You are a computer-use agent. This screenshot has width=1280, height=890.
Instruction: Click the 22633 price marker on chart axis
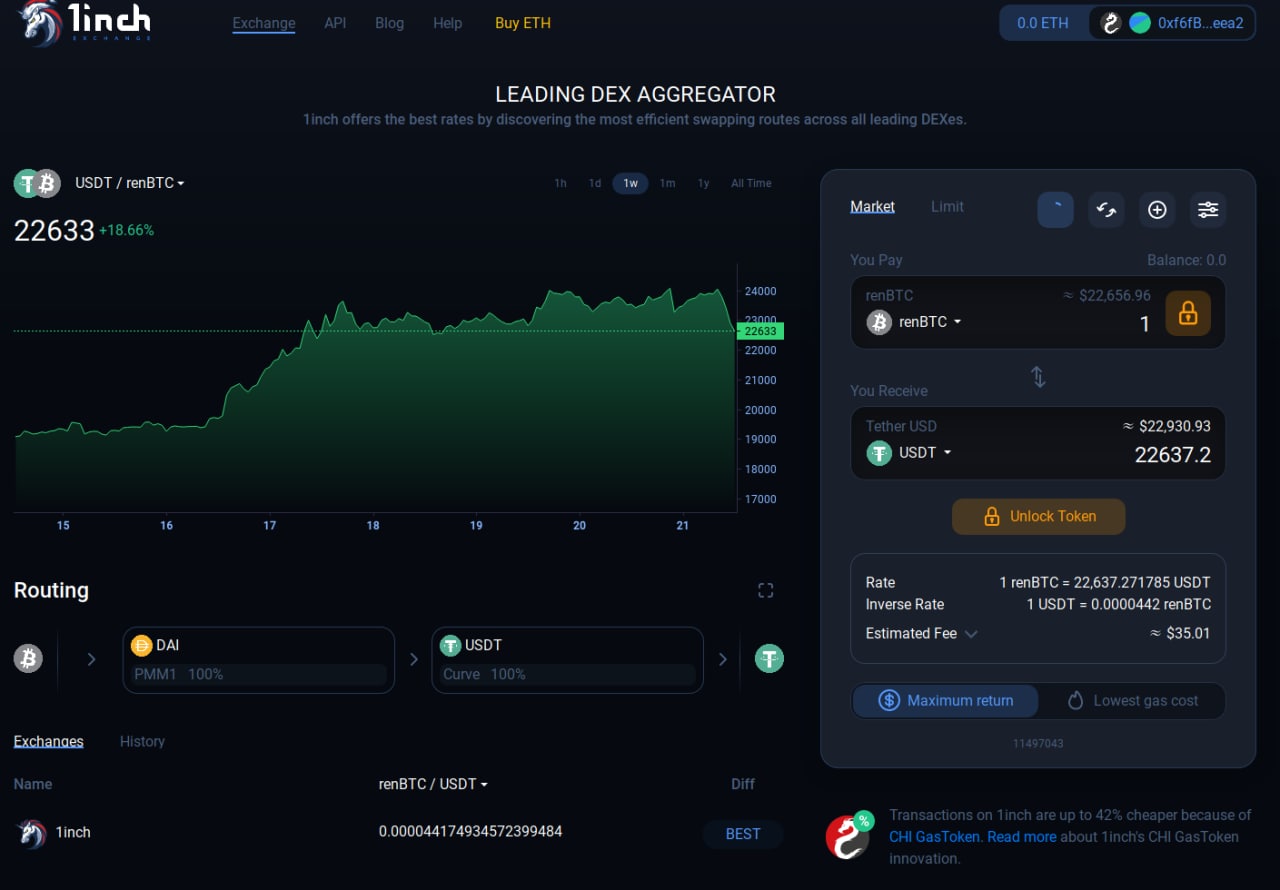tap(760, 331)
